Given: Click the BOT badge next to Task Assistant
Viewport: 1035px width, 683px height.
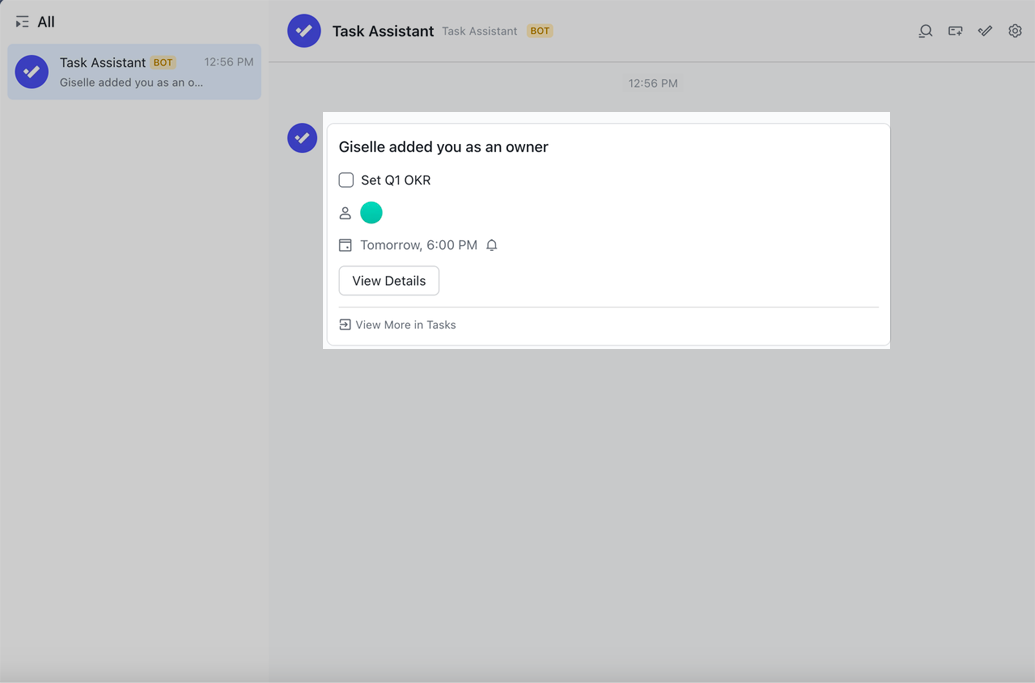Looking at the screenshot, I should coord(540,30).
